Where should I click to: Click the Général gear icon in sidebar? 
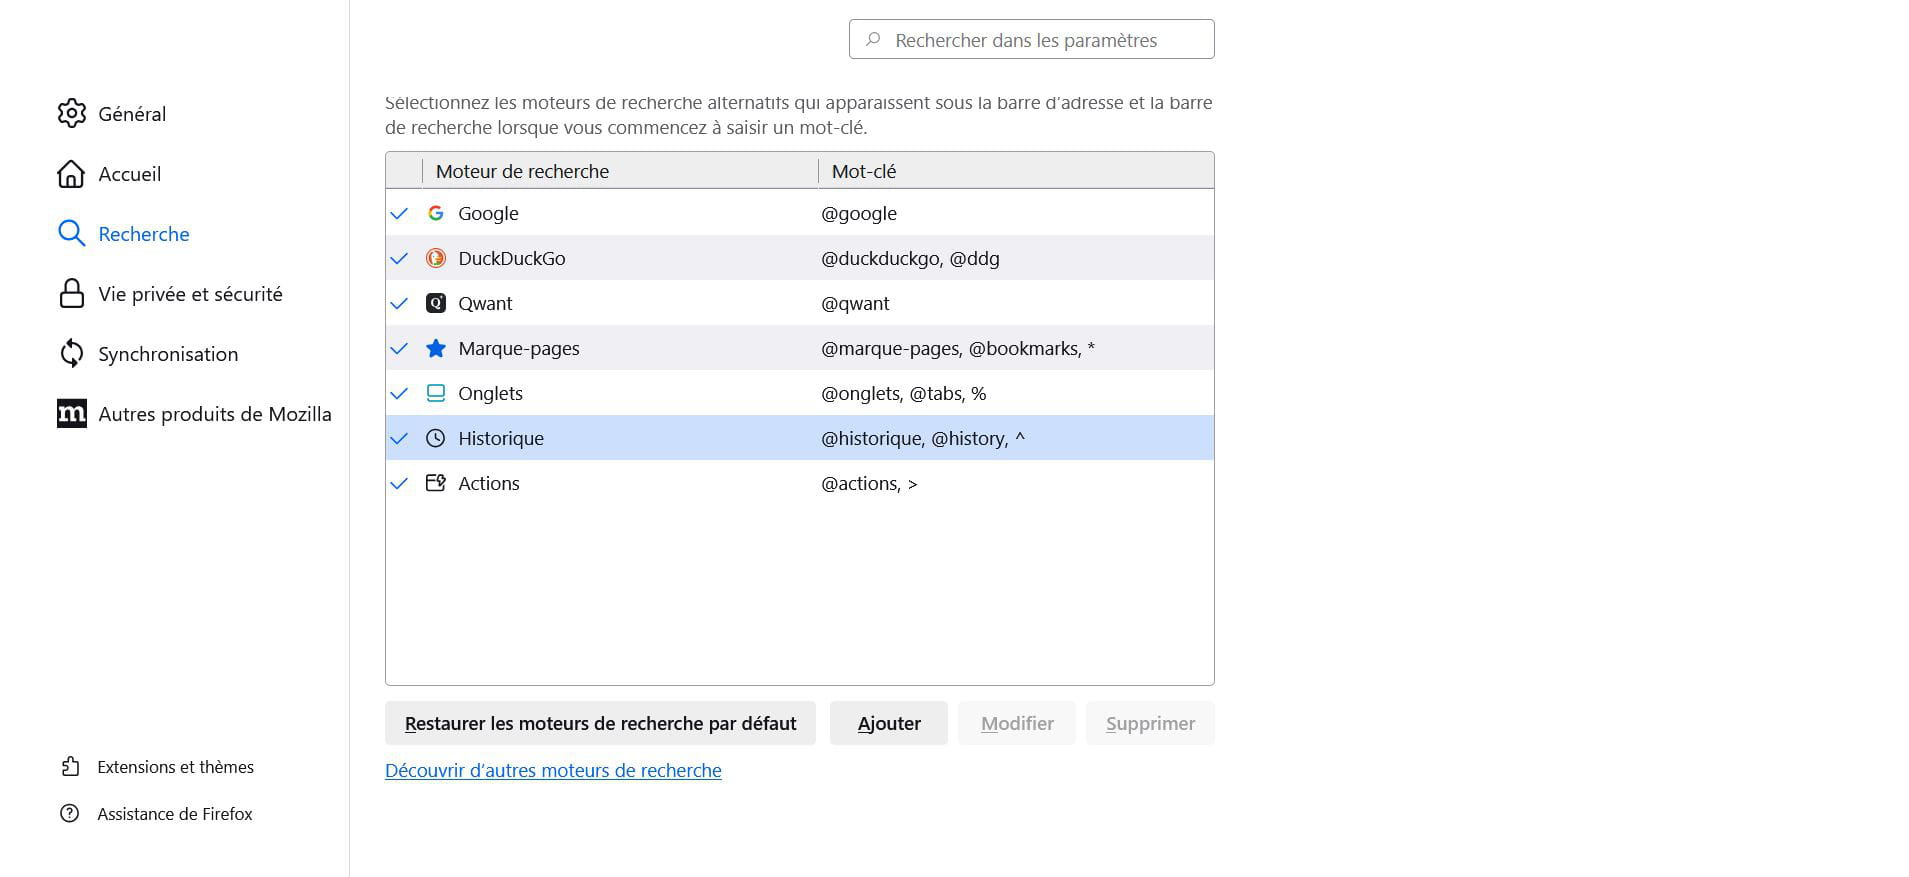[x=71, y=114]
